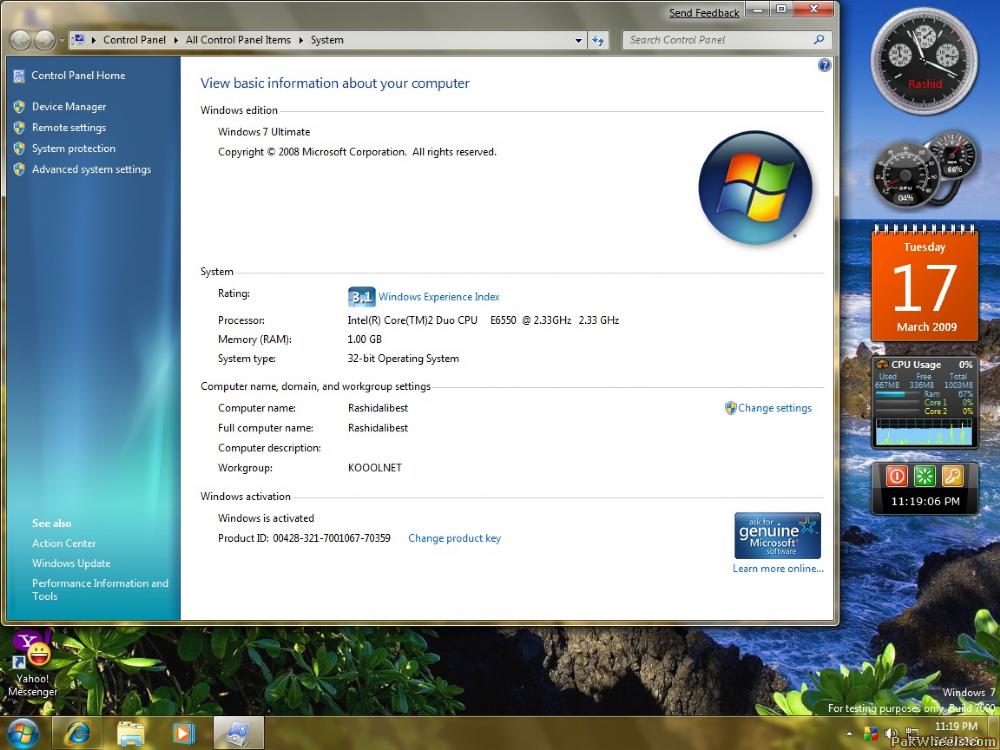Viewport: 1000px width, 750px height.
Task: Open Advanced system settings
Action: pos(92,170)
